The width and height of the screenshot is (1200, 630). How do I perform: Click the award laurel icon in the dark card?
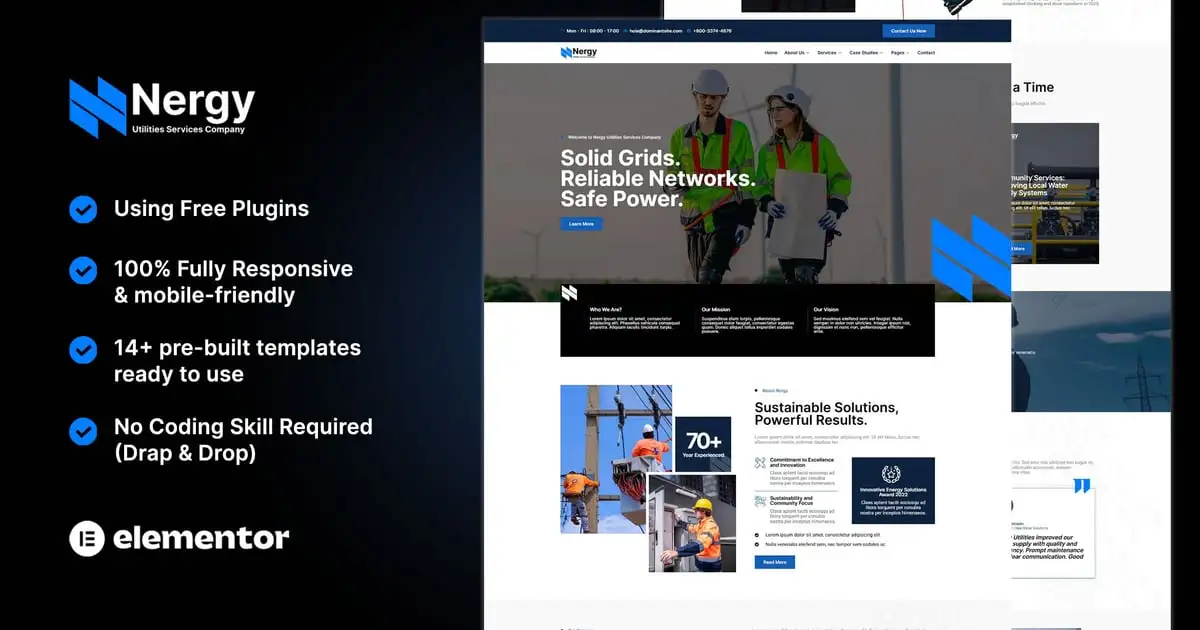coord(891,474)
